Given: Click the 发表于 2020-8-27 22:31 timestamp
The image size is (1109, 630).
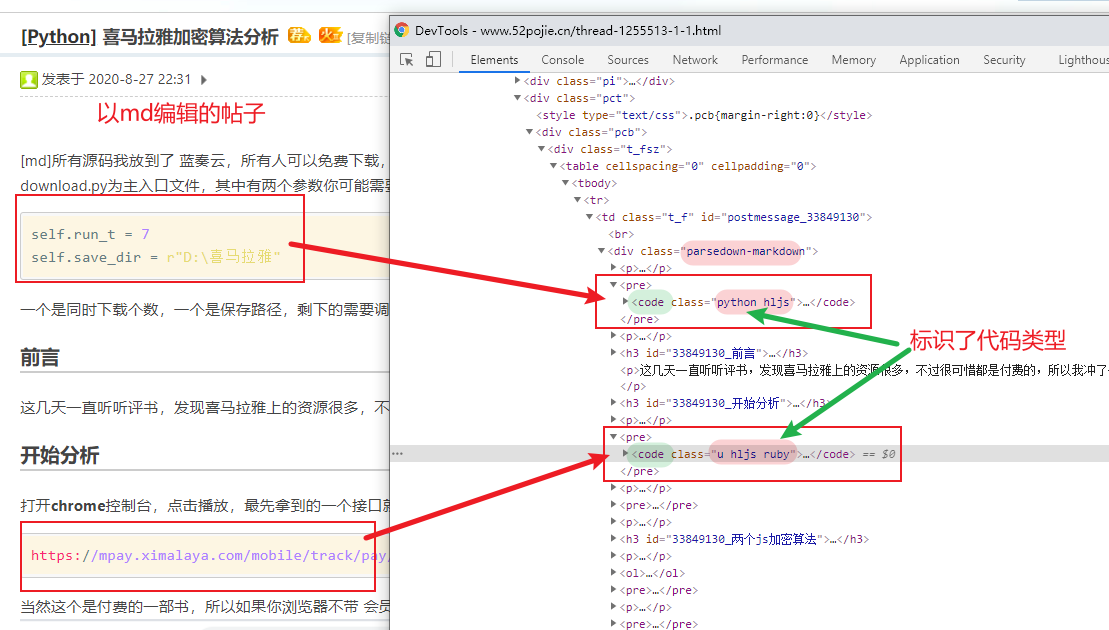Looking at the screenshot, I should (x=116, y=79).
